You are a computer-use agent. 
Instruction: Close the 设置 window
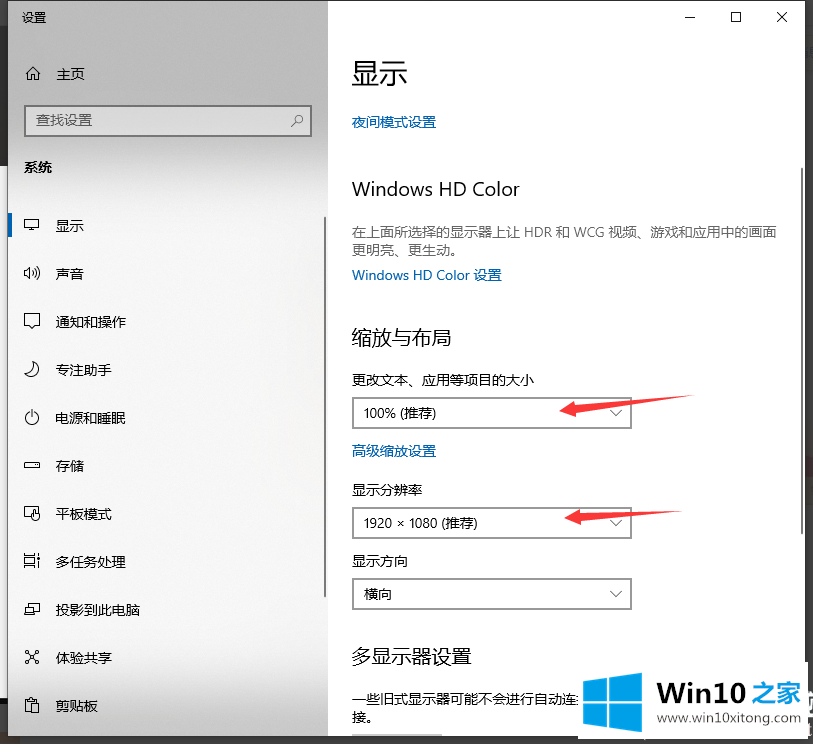pyautogui.click(x=782, y=17)
